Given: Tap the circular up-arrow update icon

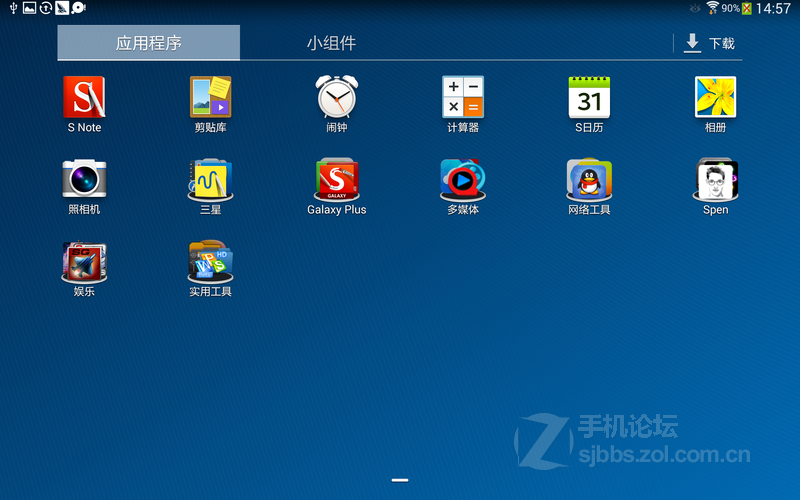Looking at the screenshot, I should (x=45, y=8).
